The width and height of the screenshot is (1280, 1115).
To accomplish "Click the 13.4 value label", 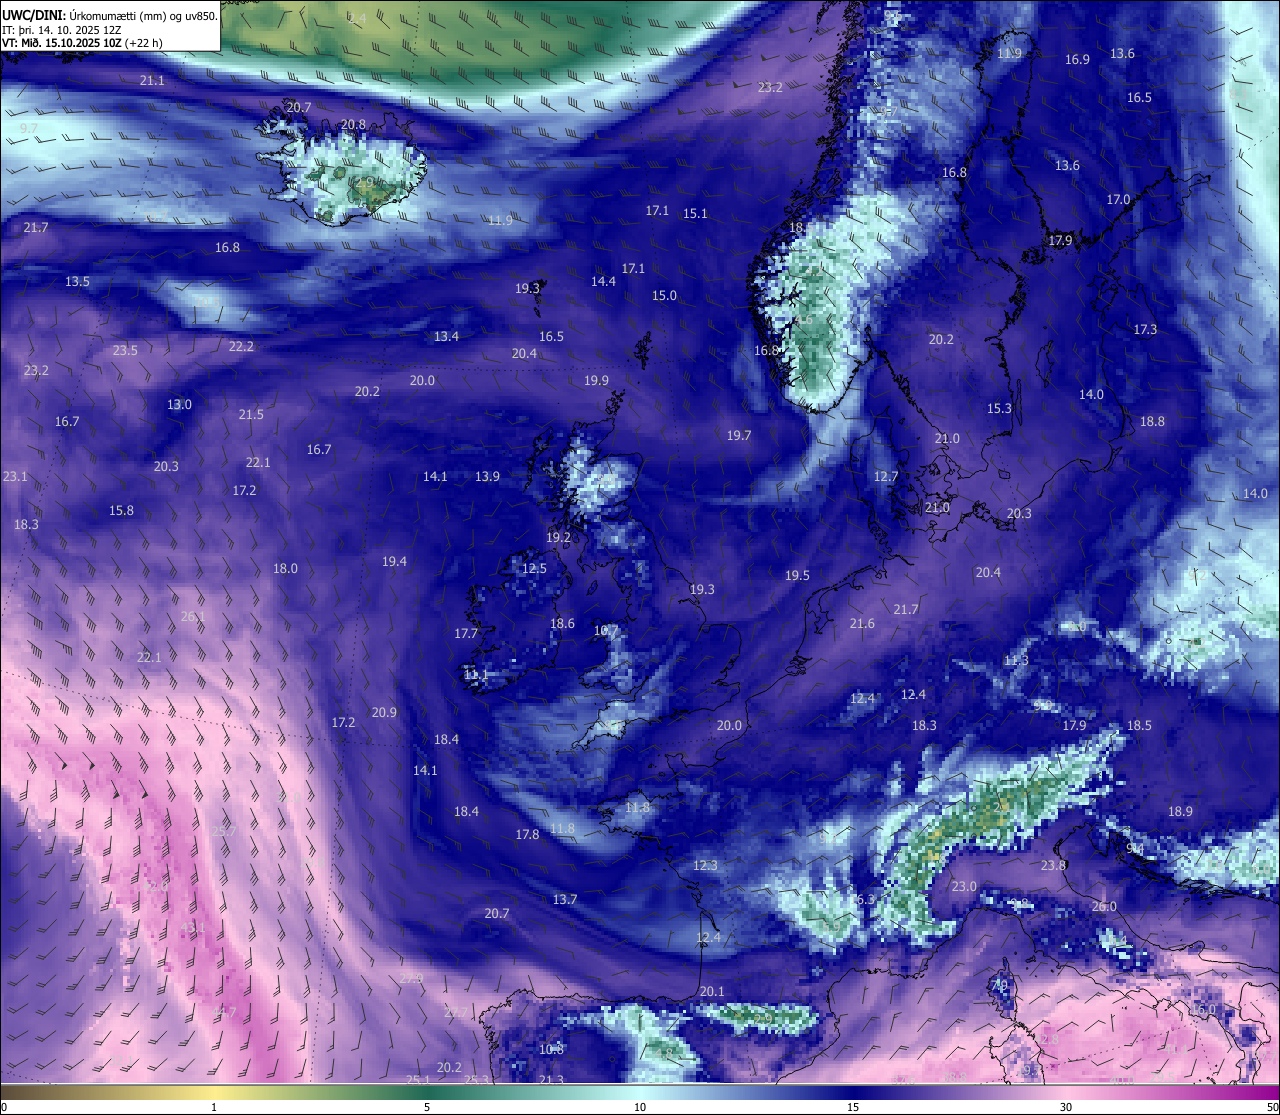I will 446,337.
